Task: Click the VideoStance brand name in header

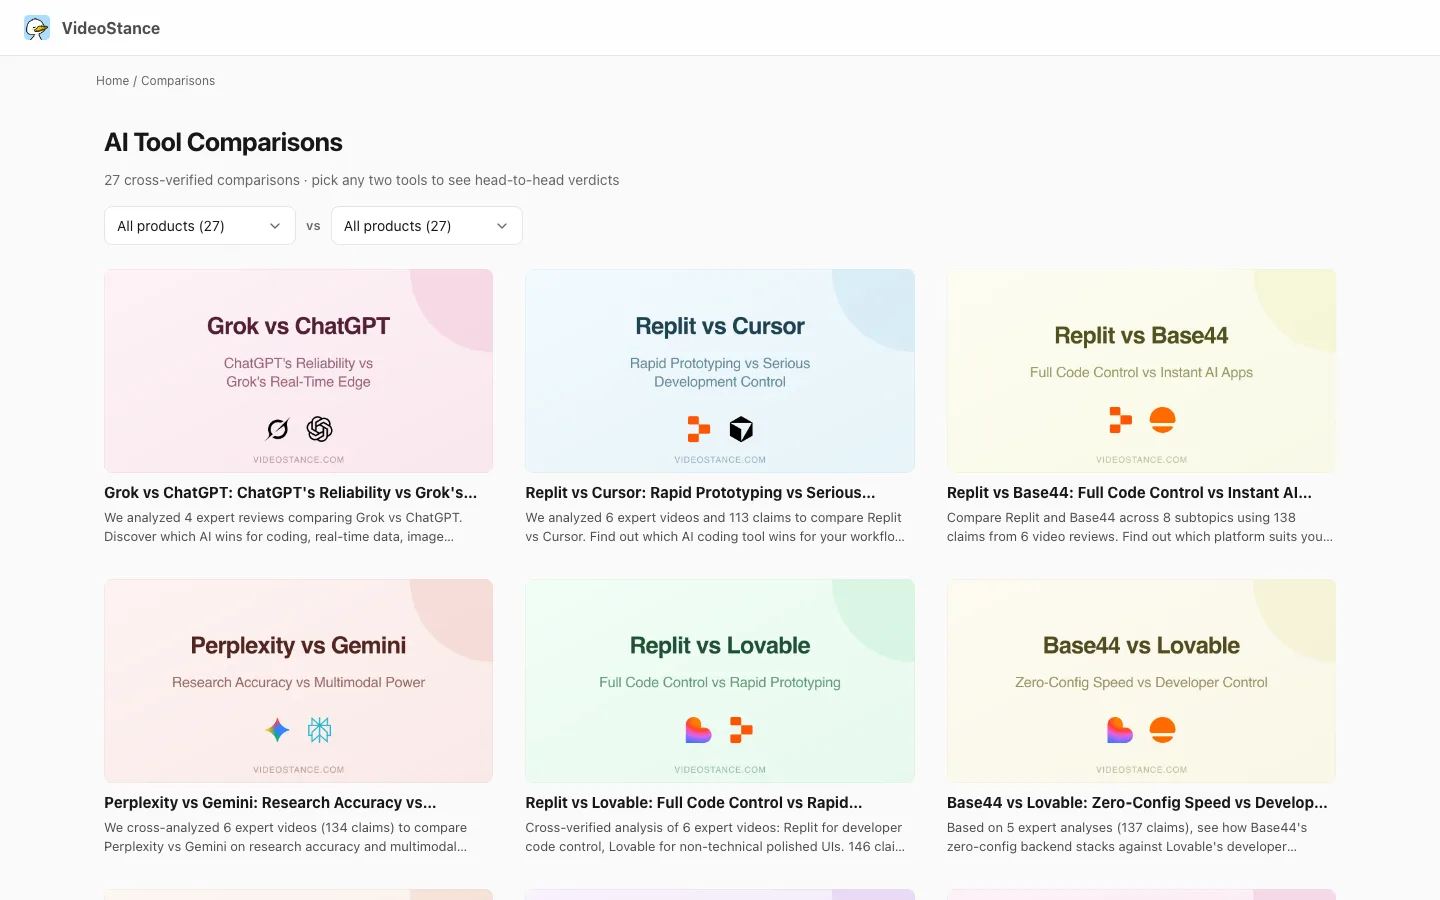Action: [x=111, y=28]
